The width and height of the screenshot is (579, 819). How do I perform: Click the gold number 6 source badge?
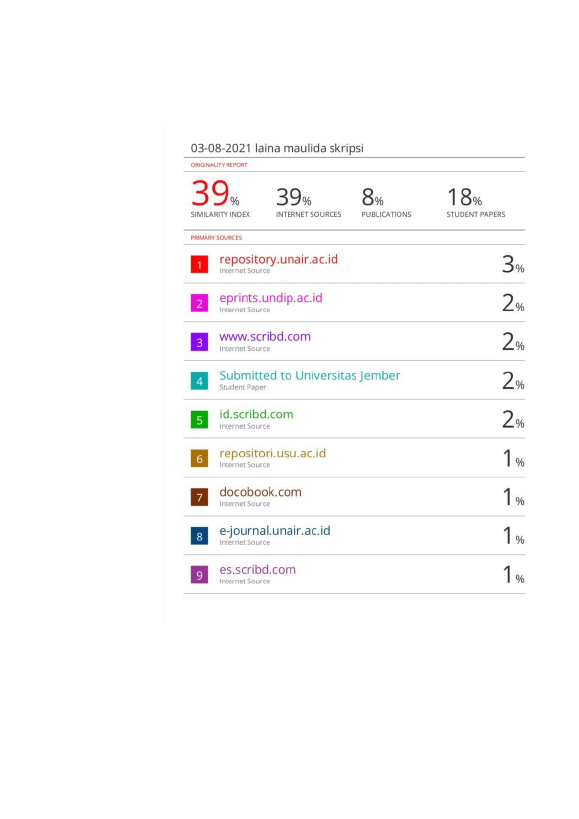pyautogui.click(x=199, y=459)
